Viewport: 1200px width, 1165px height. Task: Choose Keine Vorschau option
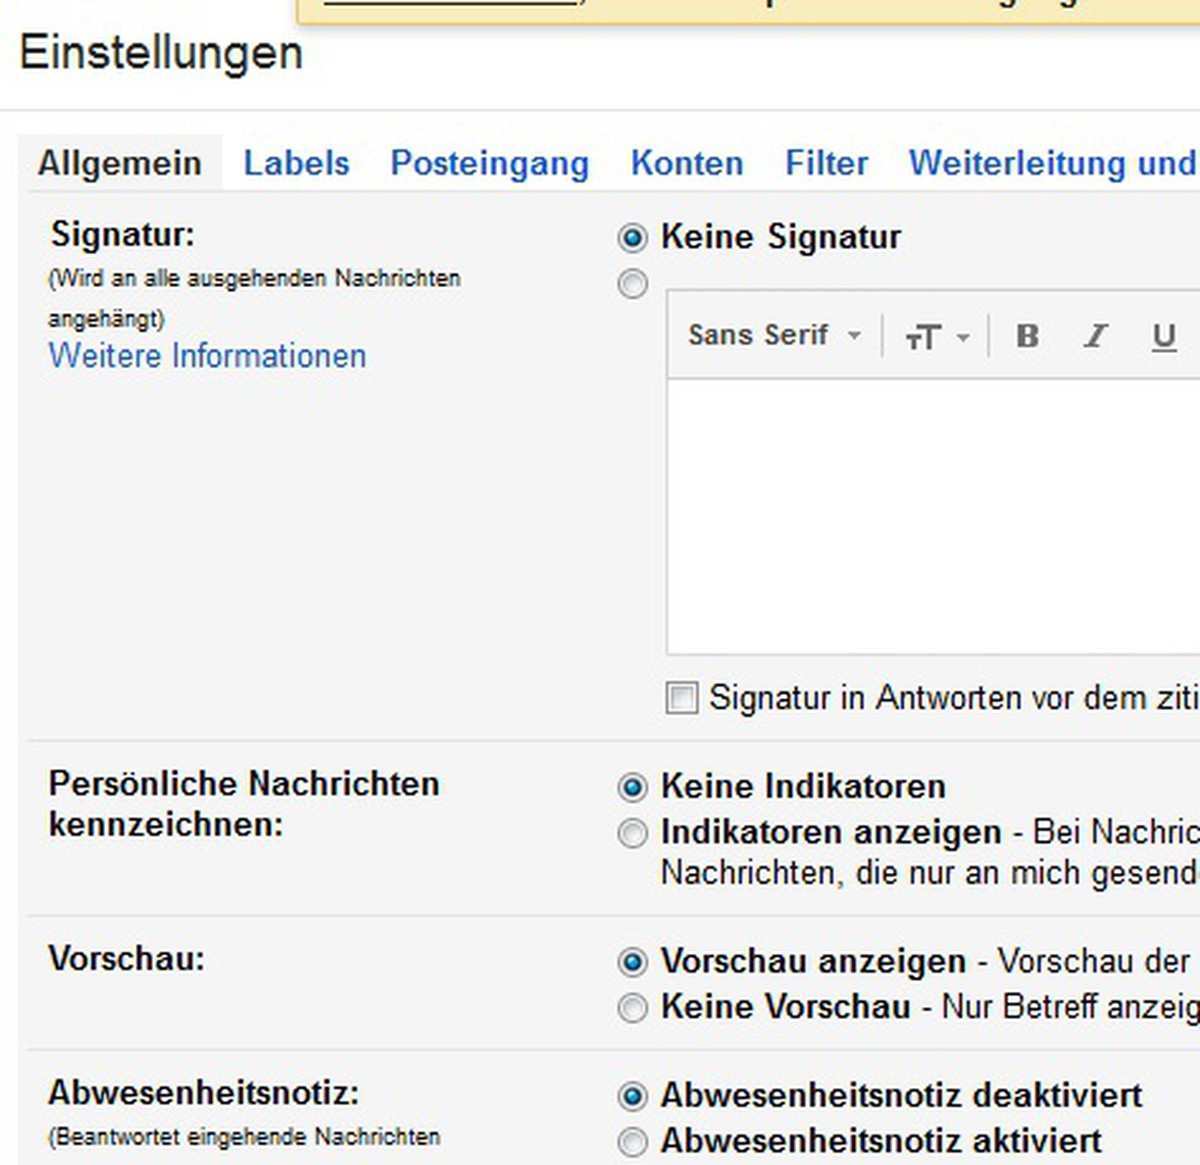(632, 1008)
